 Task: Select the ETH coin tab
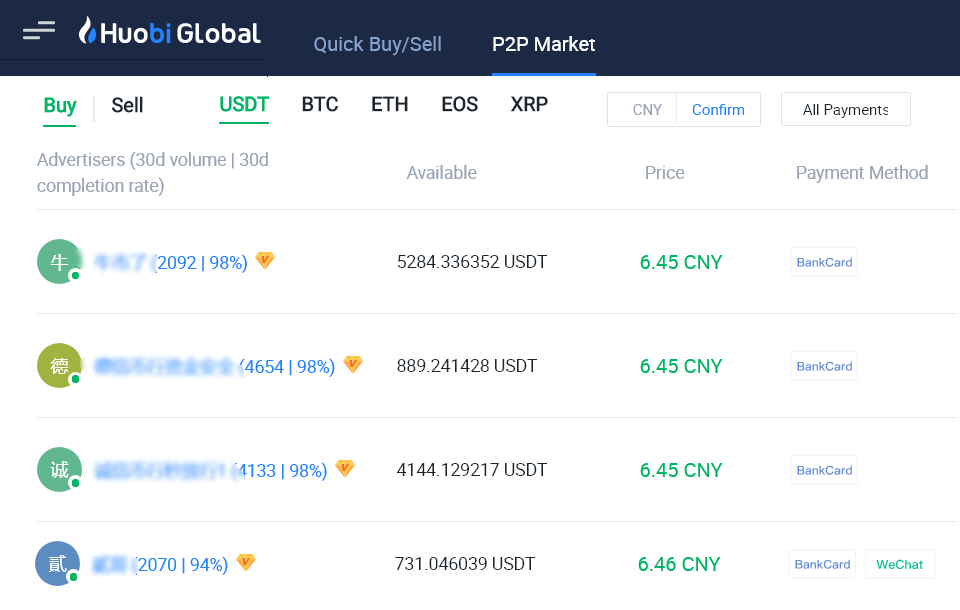(x=389, y=105)
